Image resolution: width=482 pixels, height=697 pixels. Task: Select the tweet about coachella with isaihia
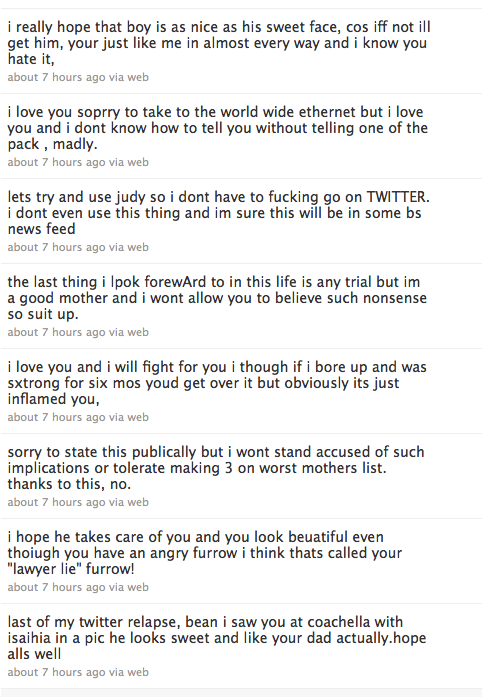[241, 646]
